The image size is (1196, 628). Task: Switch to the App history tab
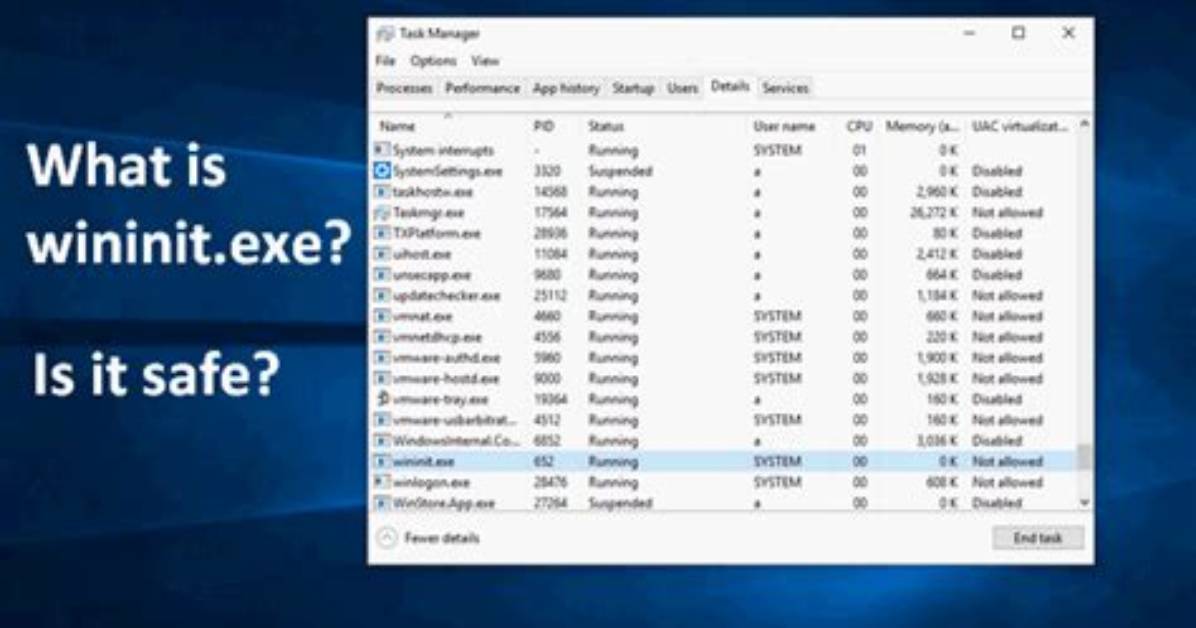click(x=566, y=88)
